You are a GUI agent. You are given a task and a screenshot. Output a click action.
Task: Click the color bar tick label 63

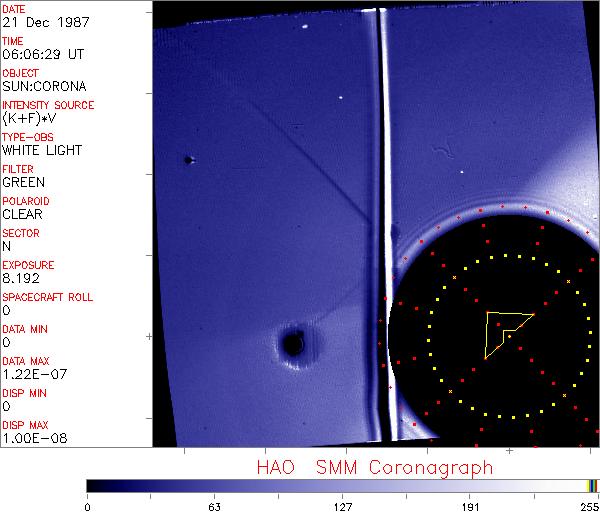214,507
